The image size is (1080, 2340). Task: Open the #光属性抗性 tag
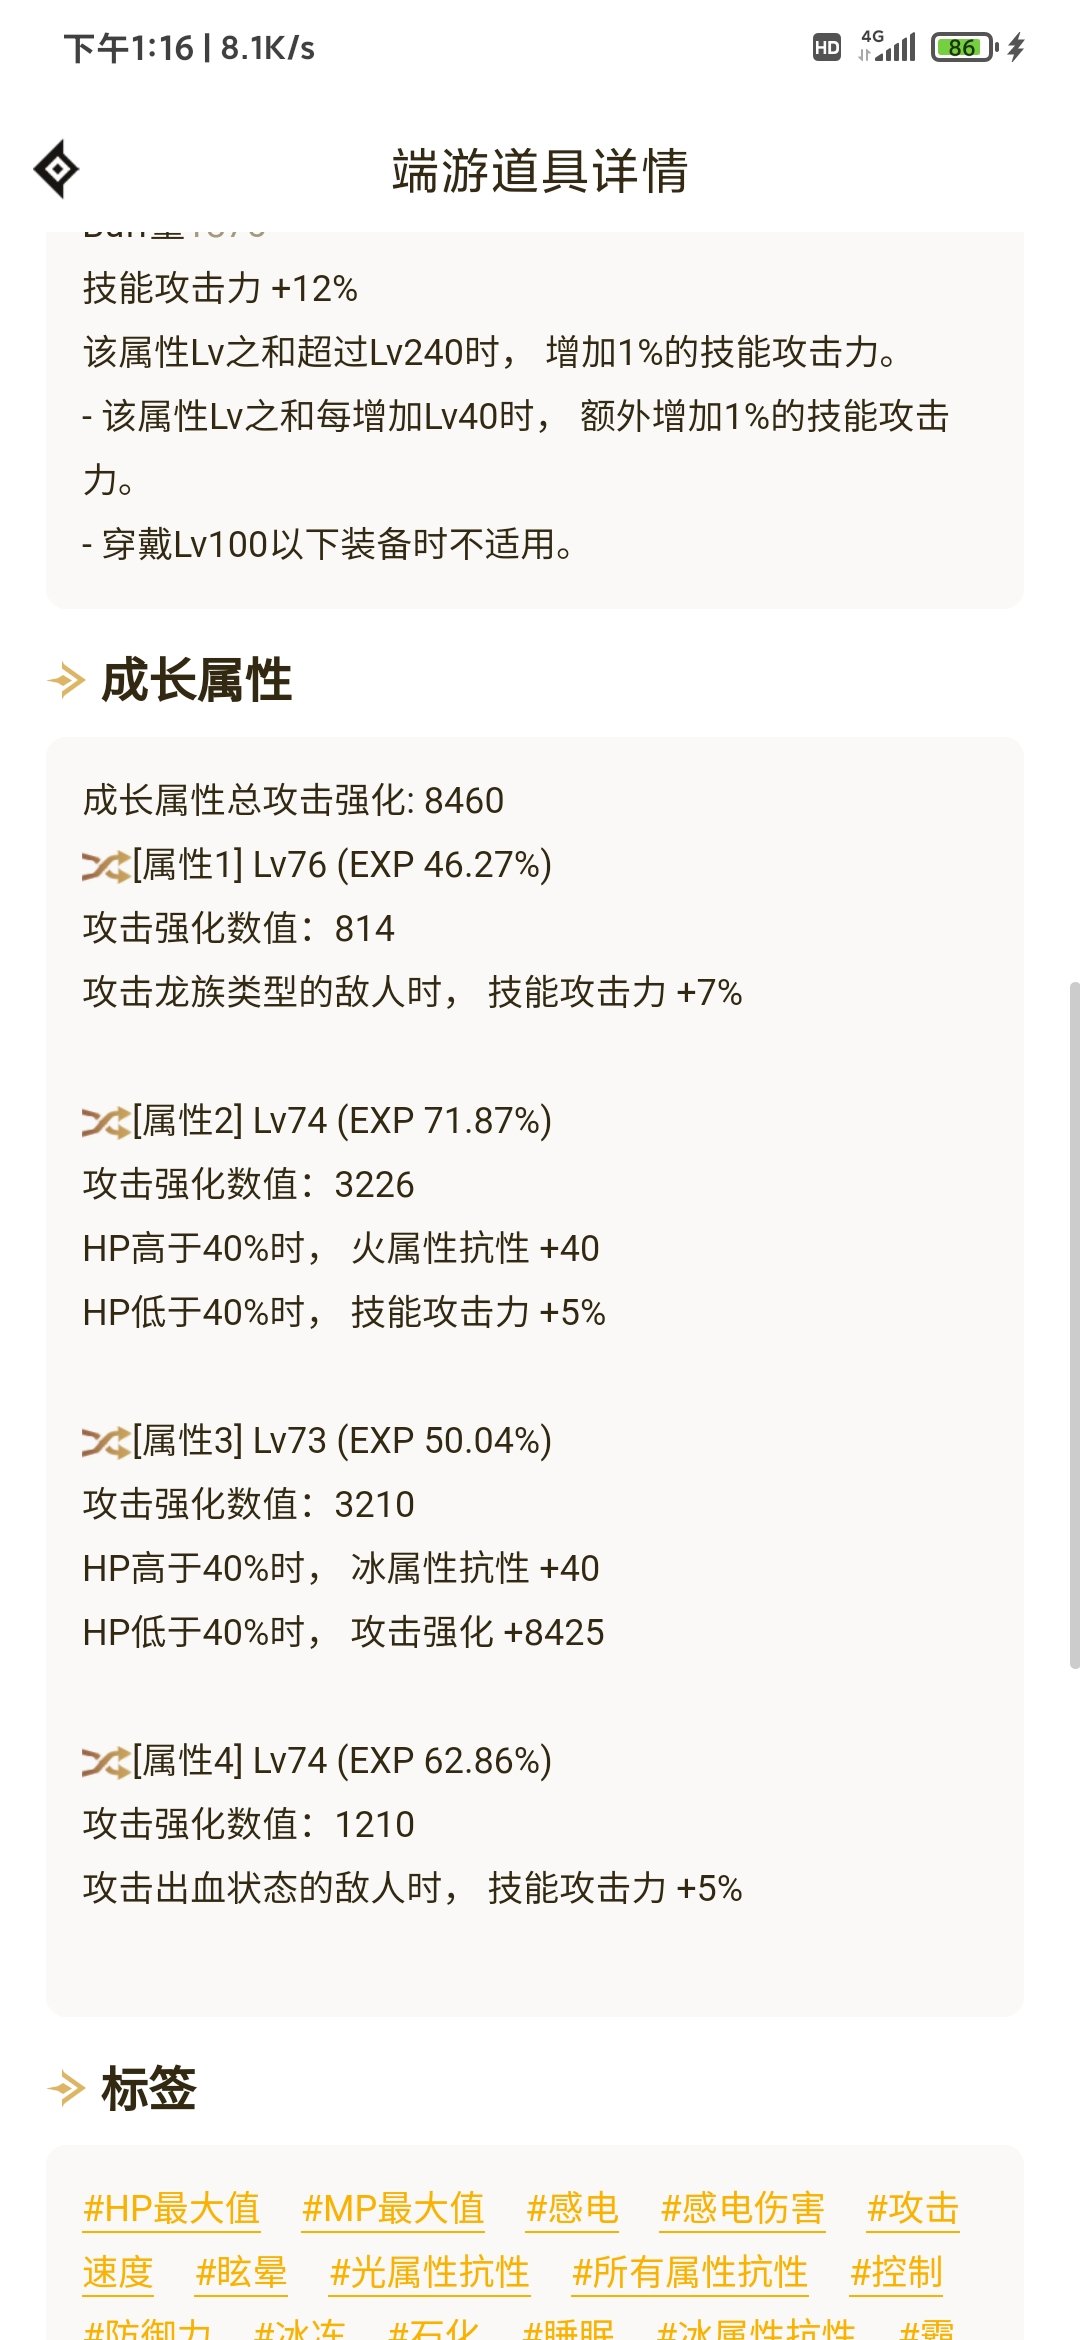(x=430, y=2272)
